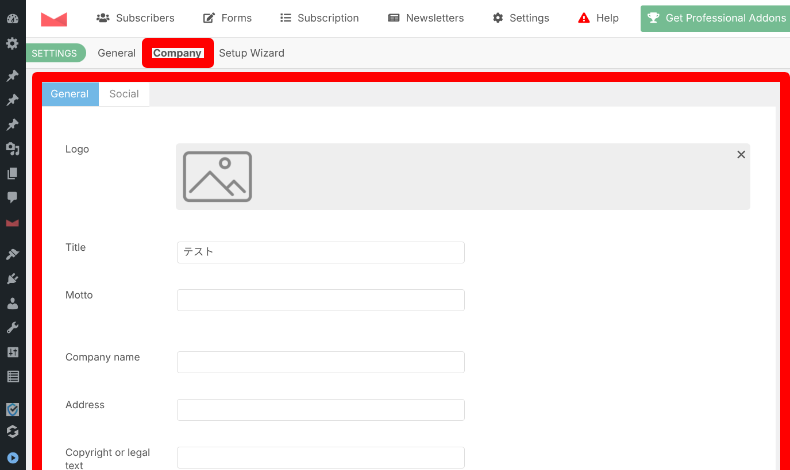Focus the Address input field
The width and height of the screenshot is (790, 470).
tap(320, 410)
